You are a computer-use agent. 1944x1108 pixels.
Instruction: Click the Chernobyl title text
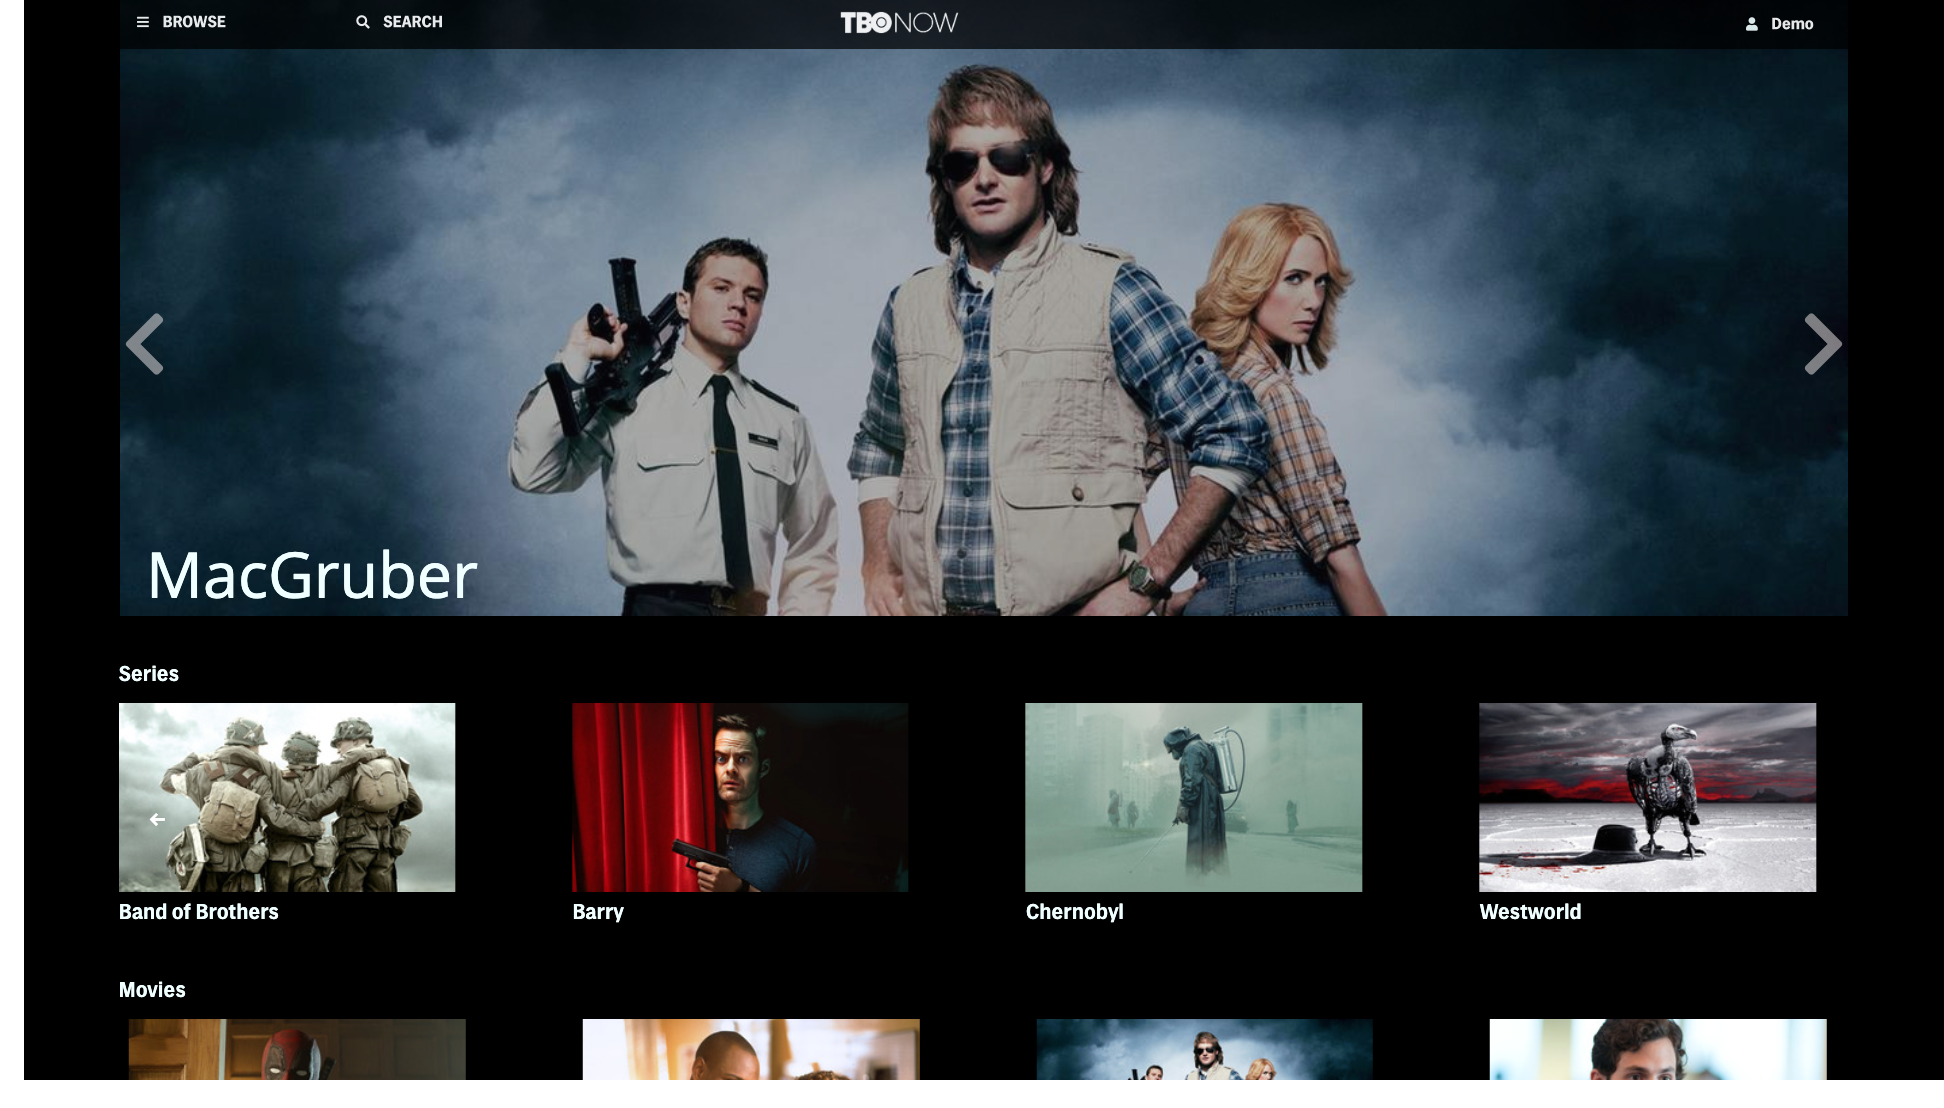pos(1075,912)
